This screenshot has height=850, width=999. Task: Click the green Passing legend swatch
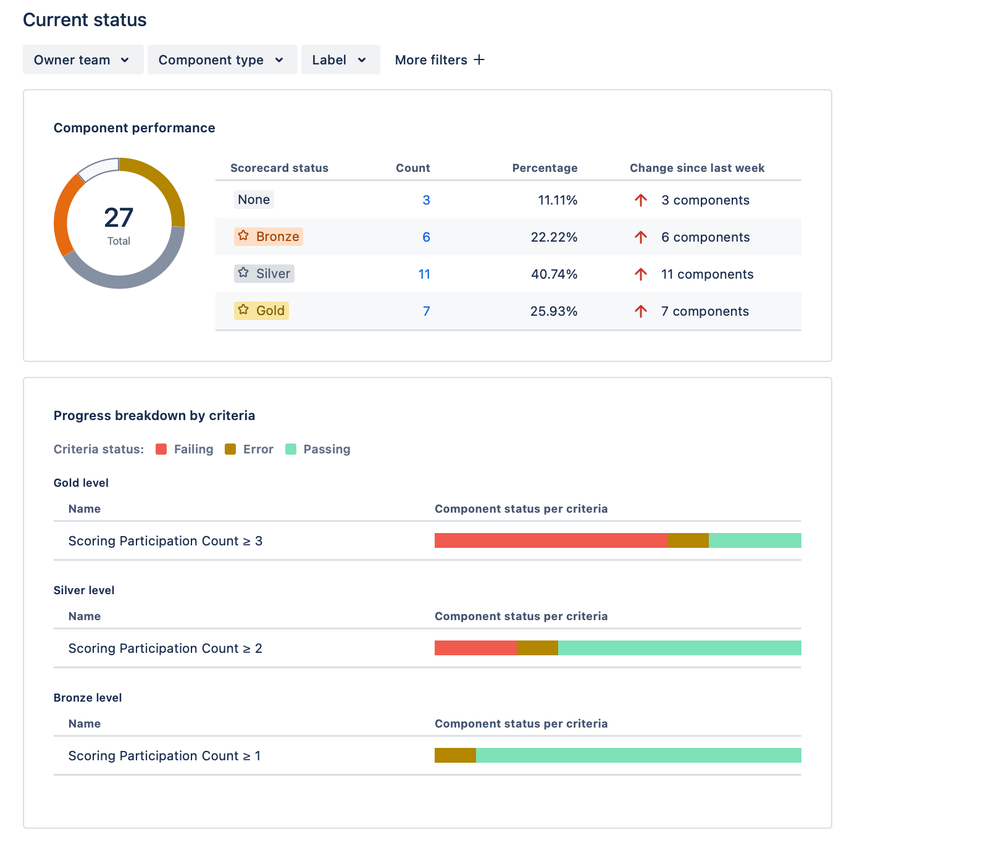click(291, 449)
